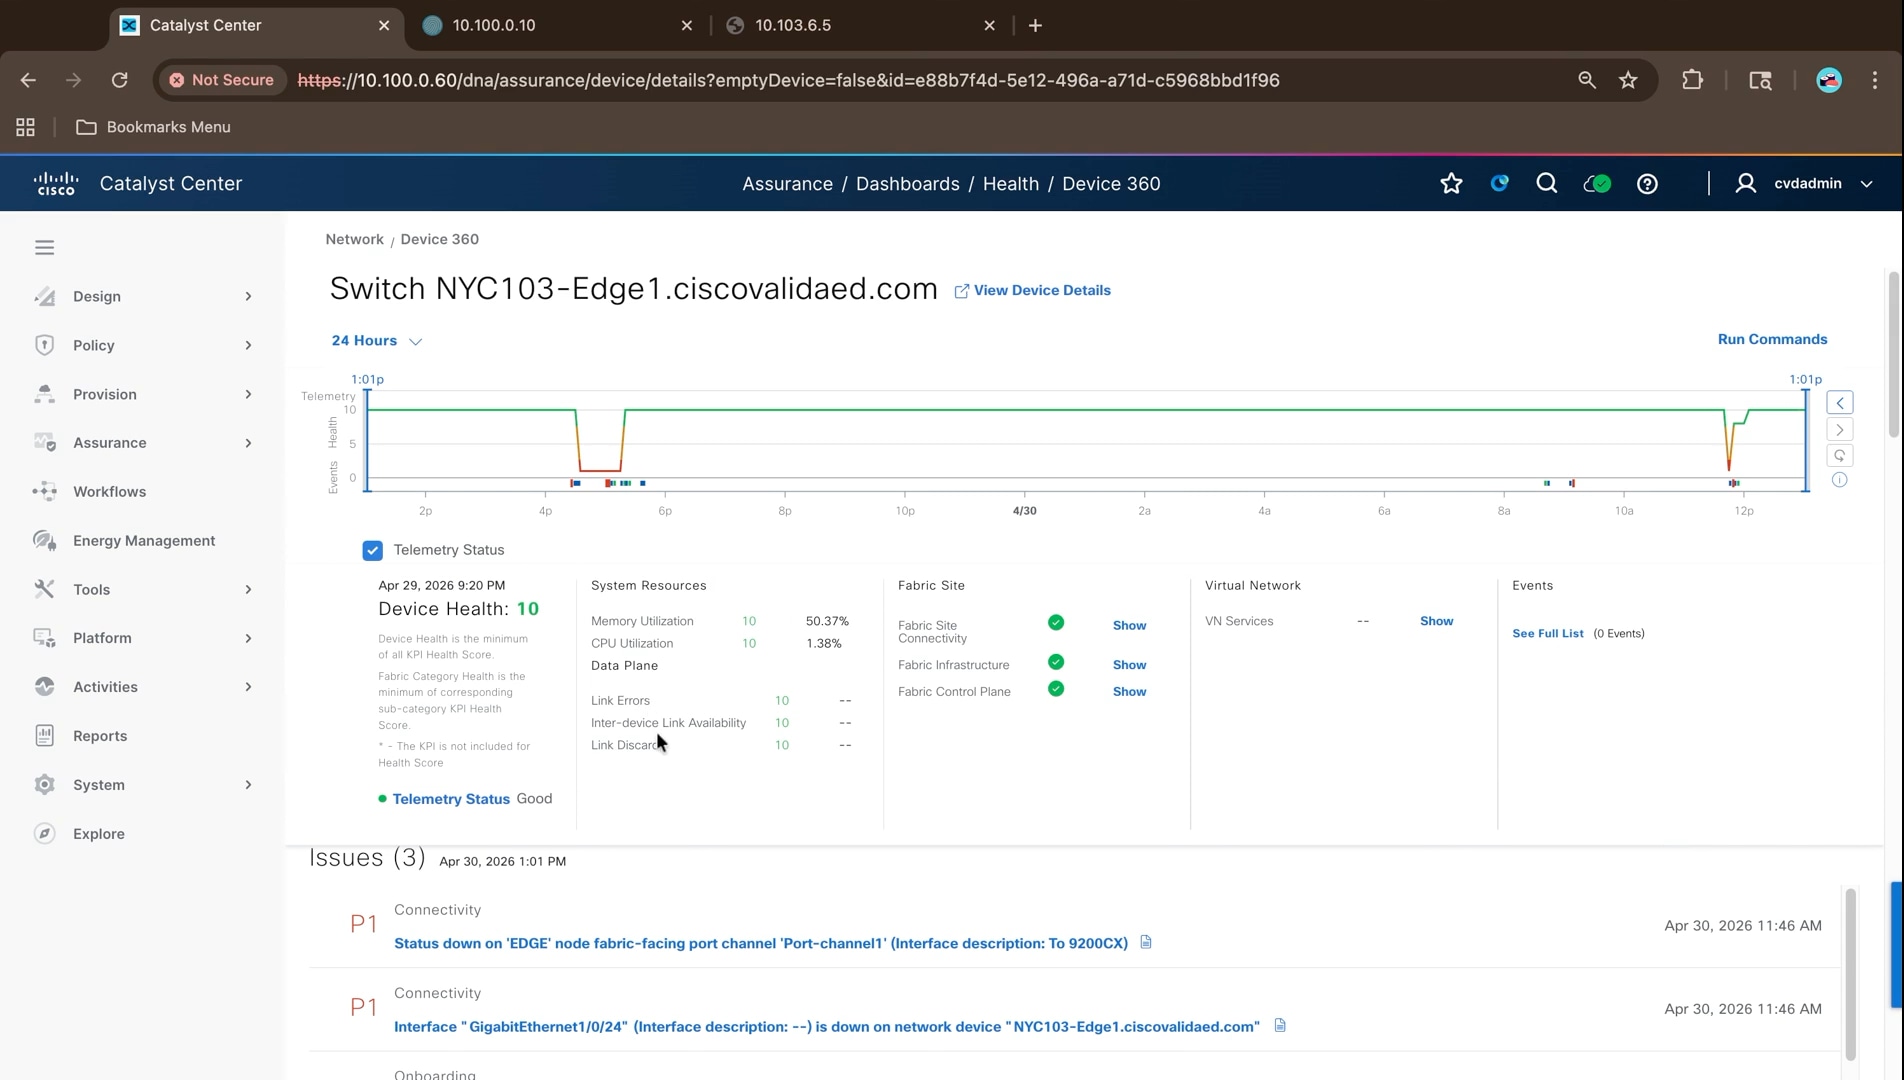1904x1080 pixels.
Task: Expand the Assurance menu chevron
Action: click(248, 443)
